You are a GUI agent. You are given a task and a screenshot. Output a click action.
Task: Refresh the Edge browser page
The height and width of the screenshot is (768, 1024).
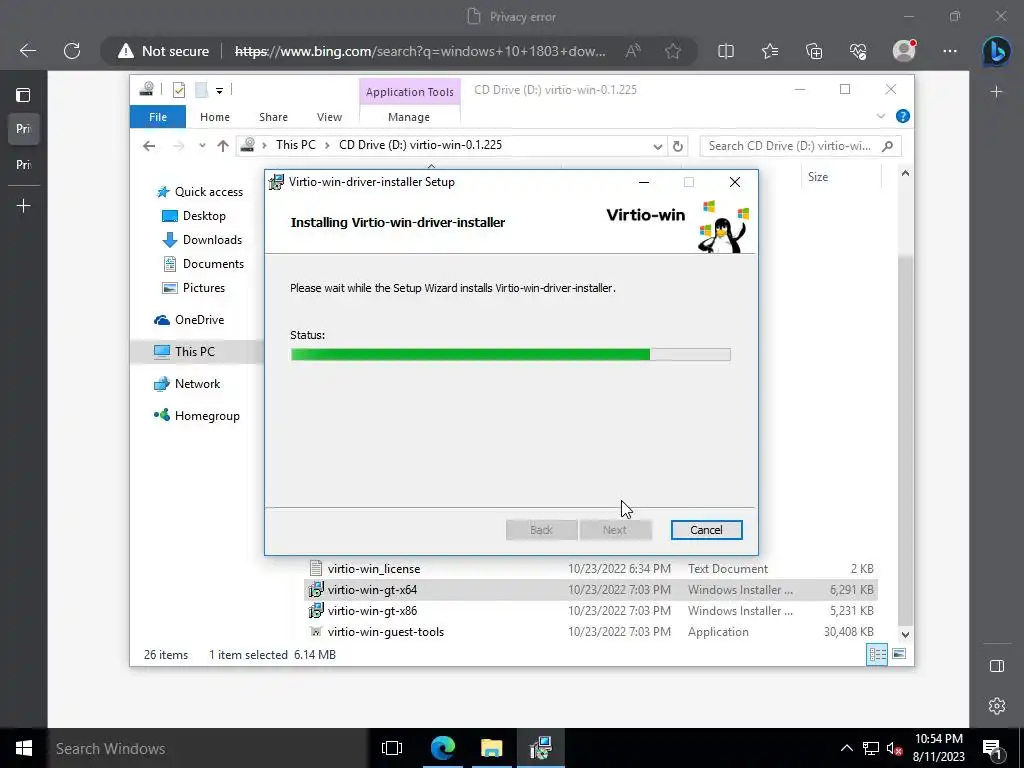pyautogui.click(x=72, y=51)
